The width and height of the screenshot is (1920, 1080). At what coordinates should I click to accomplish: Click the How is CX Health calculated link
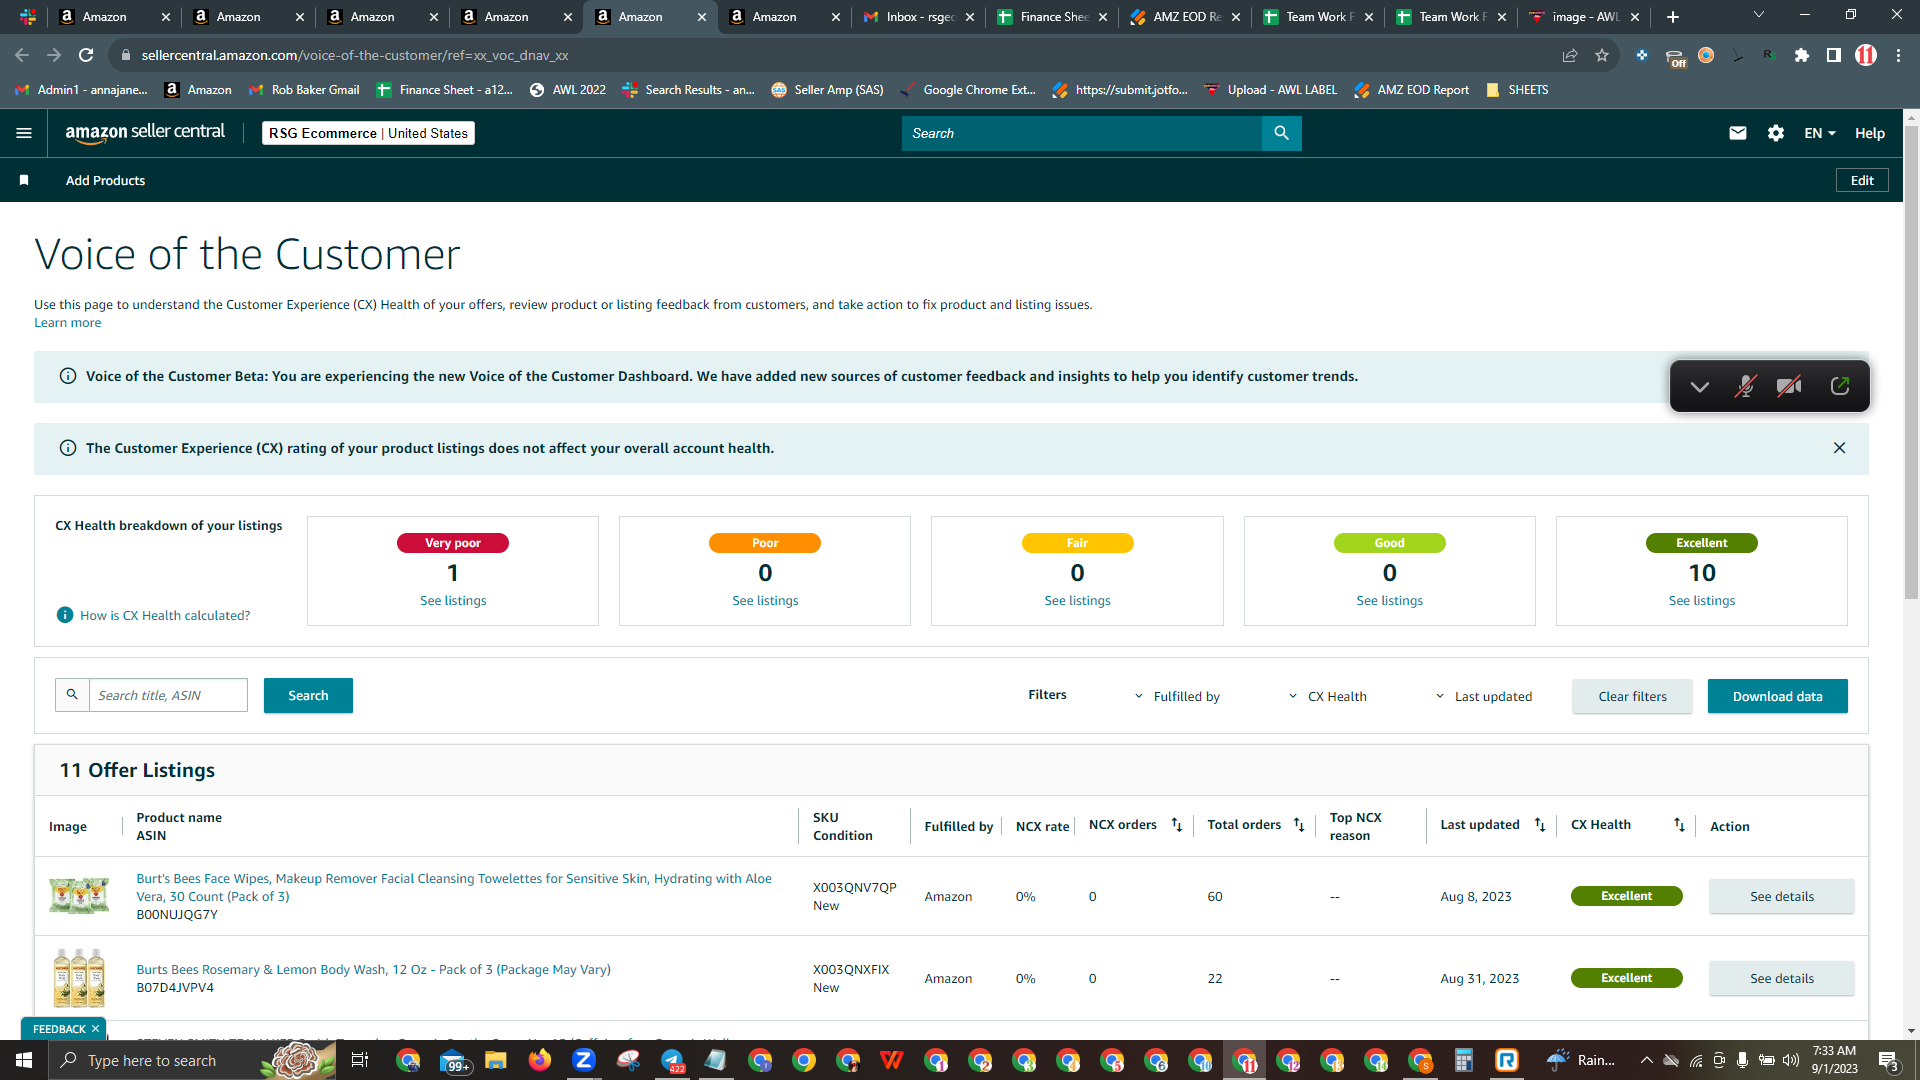(x=165, y=615)
